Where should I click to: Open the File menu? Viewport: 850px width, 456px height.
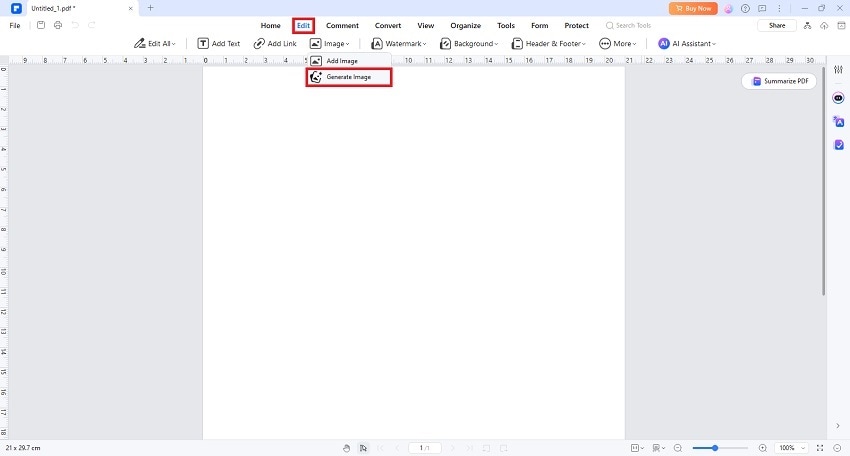15,25
